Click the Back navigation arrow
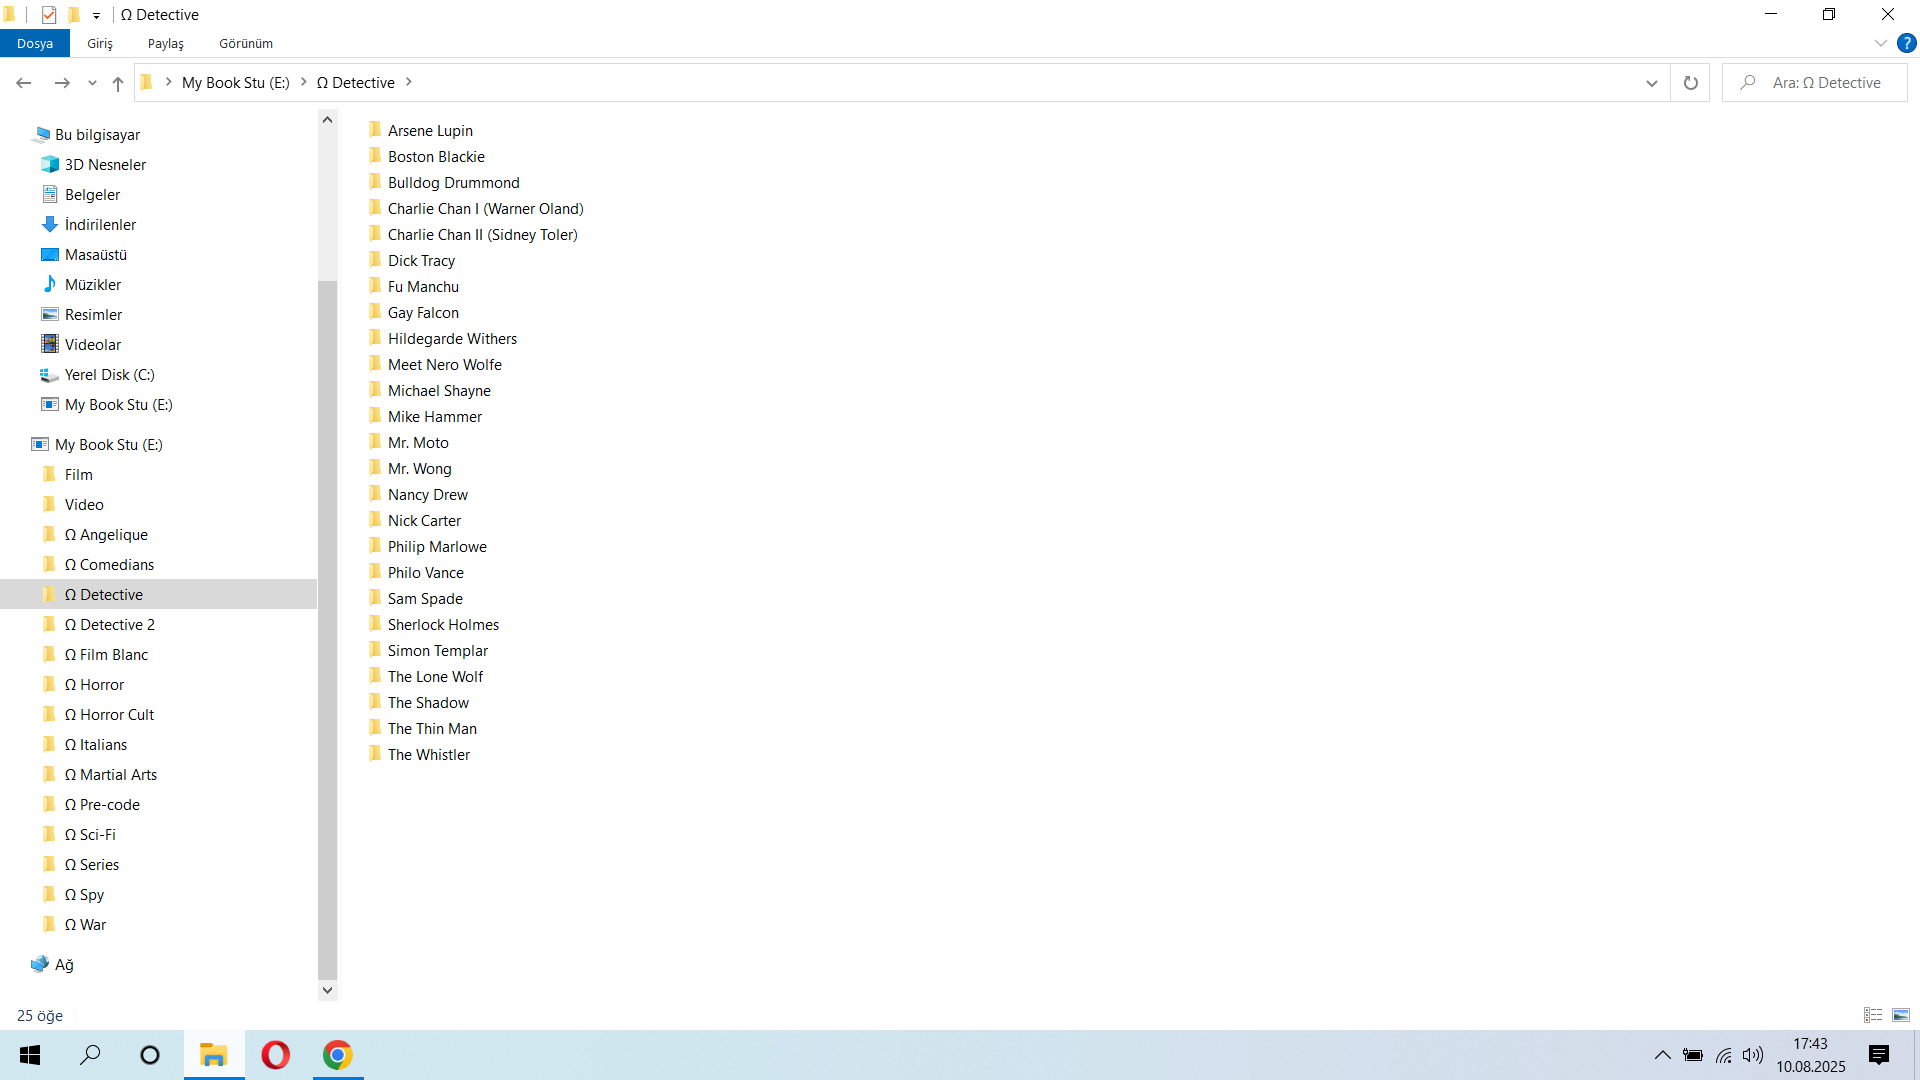 tap(24, 83)
